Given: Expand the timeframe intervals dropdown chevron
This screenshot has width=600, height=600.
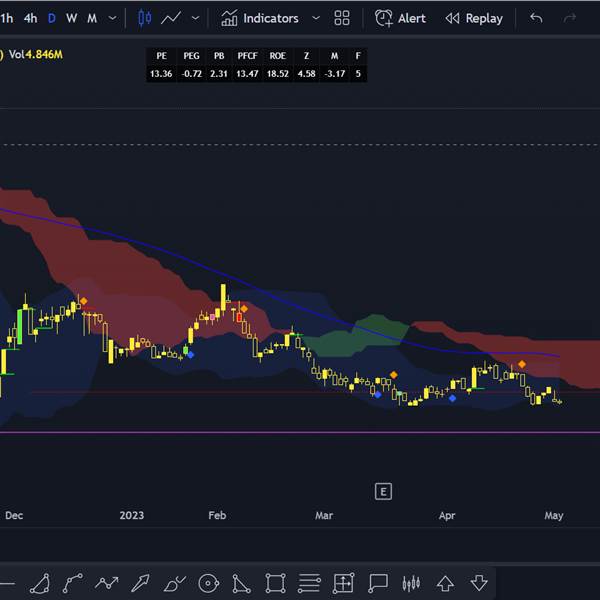Looking at the screenshot, I should (x=112, y=18).
